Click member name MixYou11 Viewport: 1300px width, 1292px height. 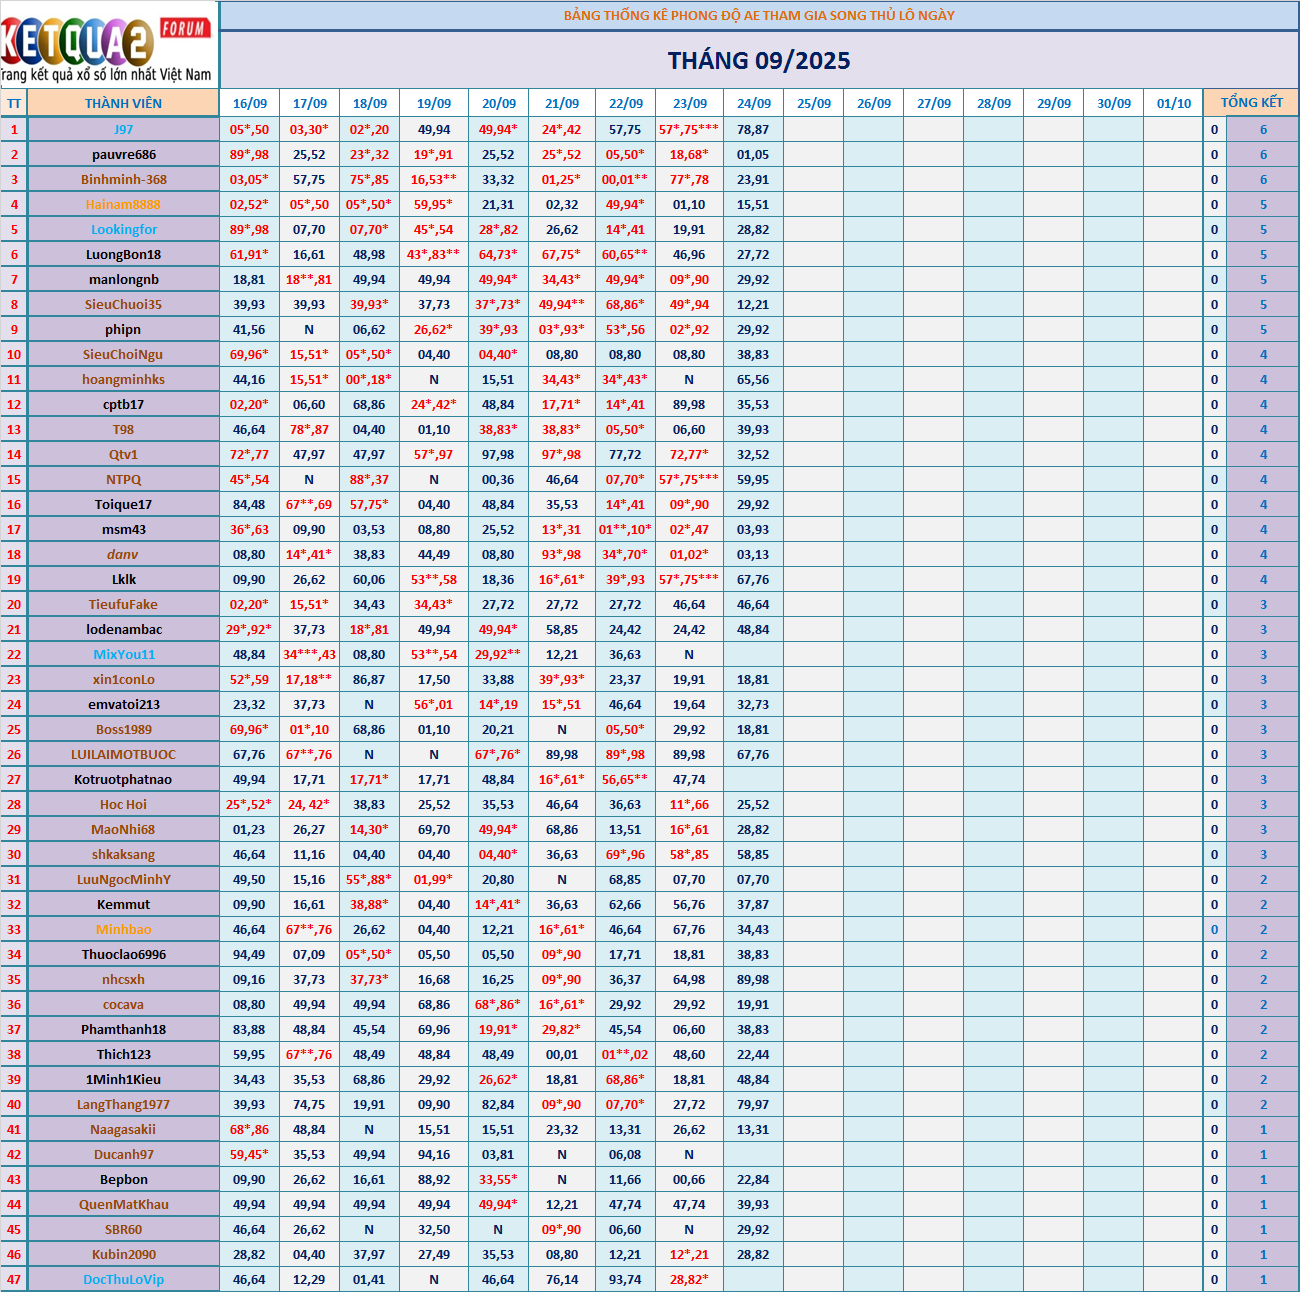point(123,654)
